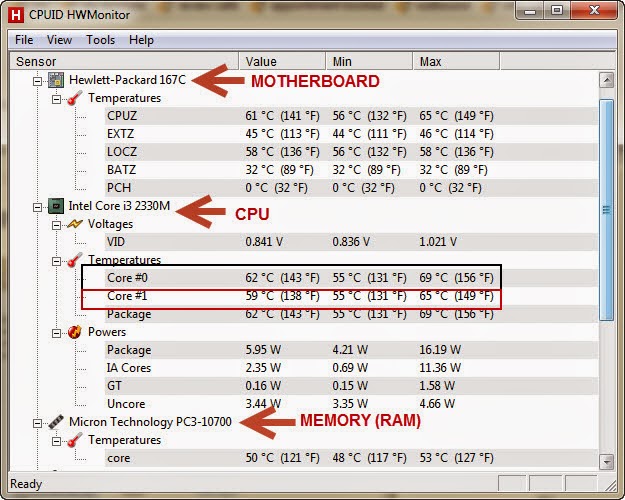
Task: Click the IA Cores min value 0.69 W
Action: coord(350,368)
